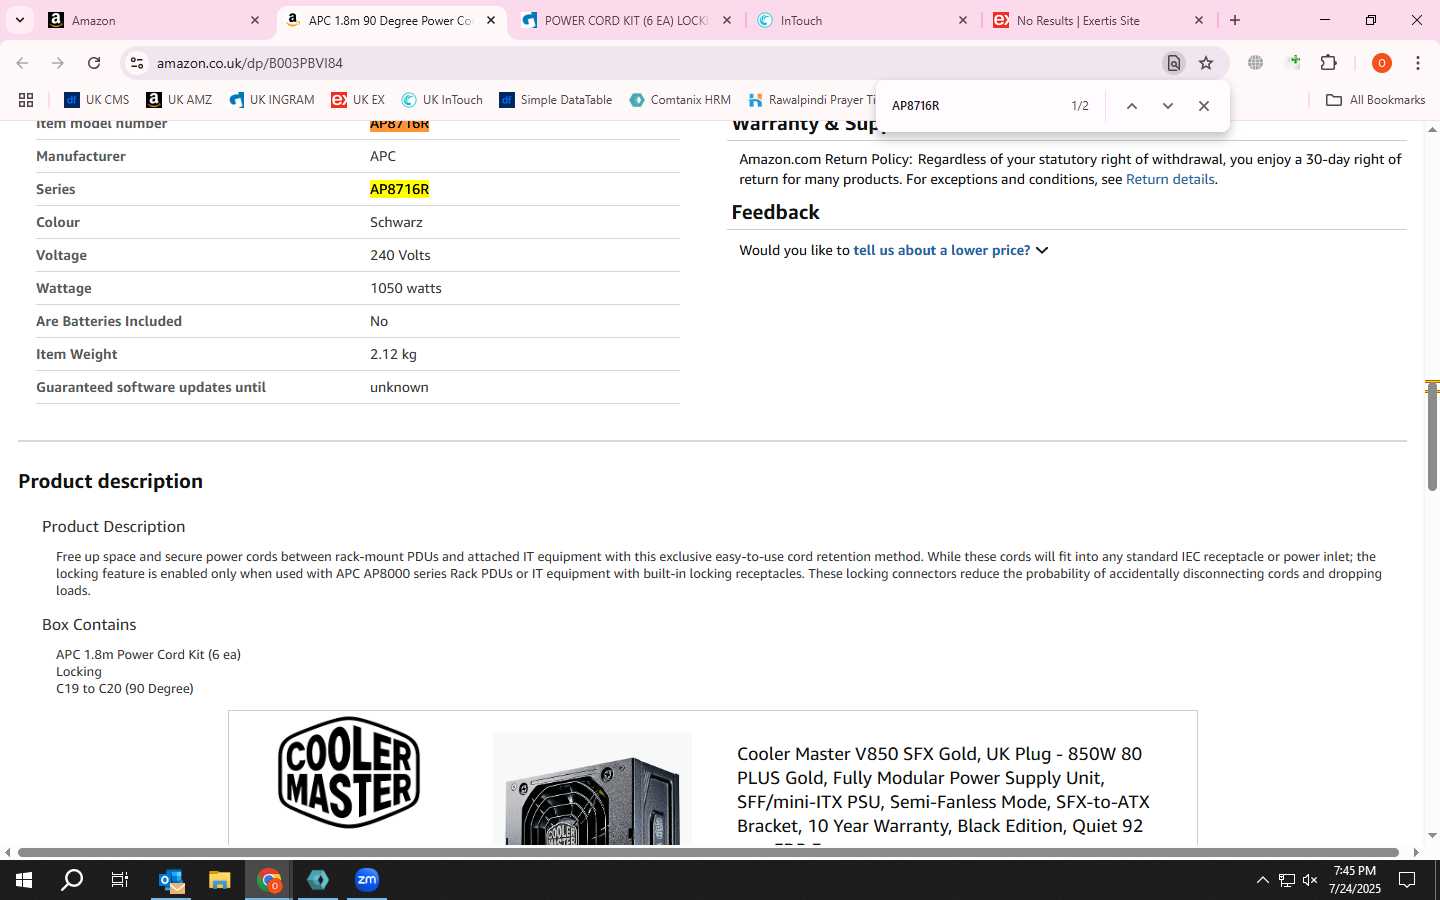The height and width of the screenshot is (900, 1440).
Task: Click the muted volume tray icon
Action: [1310, 880]
